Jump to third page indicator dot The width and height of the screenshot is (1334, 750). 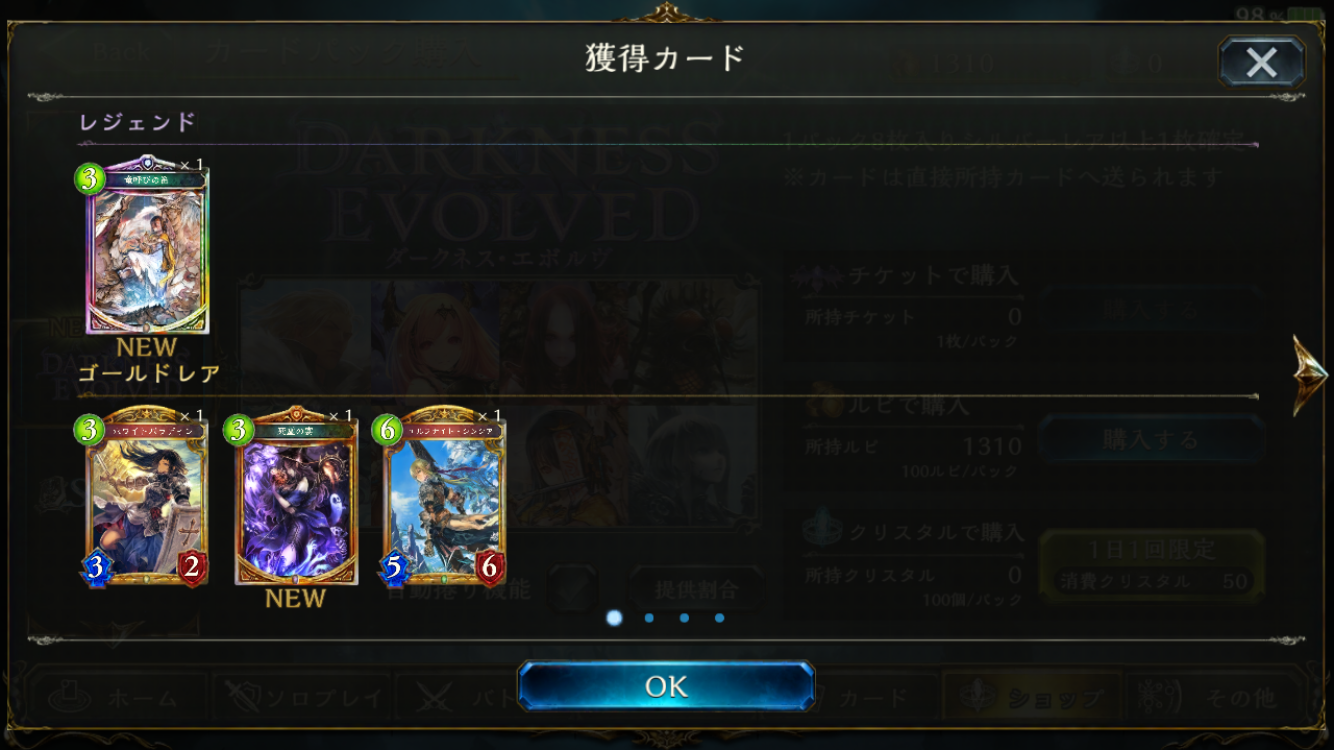point(684,618)
